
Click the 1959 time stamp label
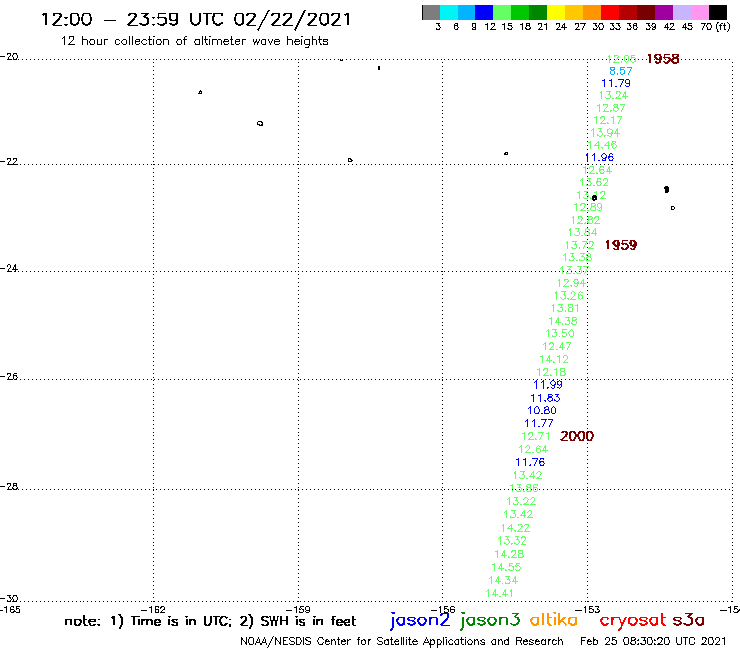(621, 245)
